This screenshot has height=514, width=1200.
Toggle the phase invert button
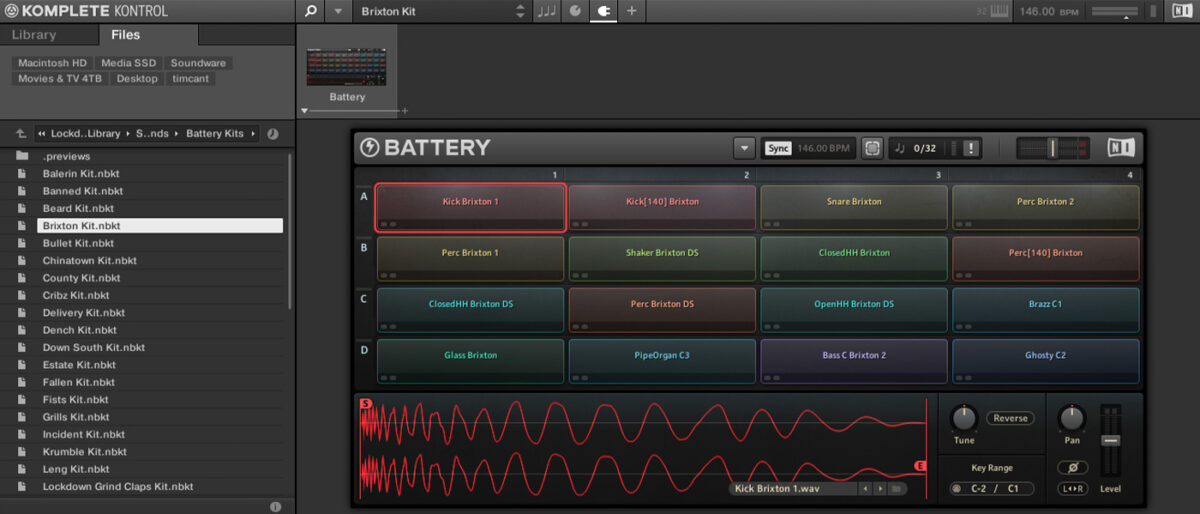point(1073,468)
